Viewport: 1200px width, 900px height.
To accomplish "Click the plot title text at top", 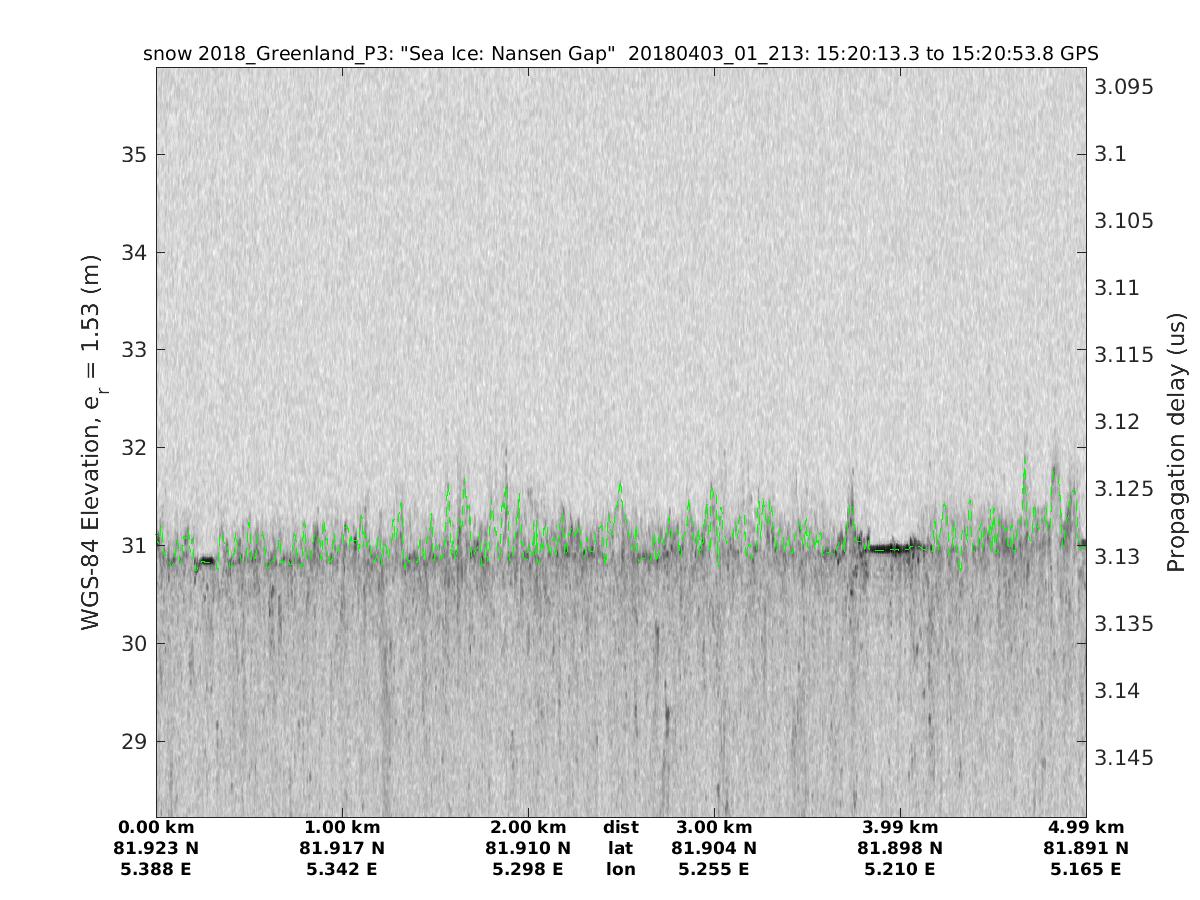I will coord(621,53).
